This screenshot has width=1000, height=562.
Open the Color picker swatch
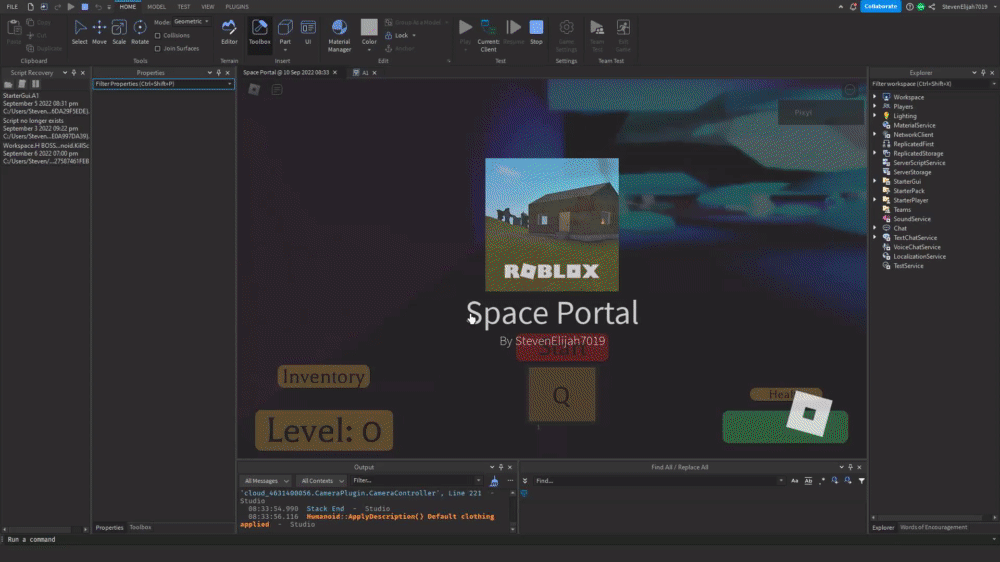pos(369,27)
